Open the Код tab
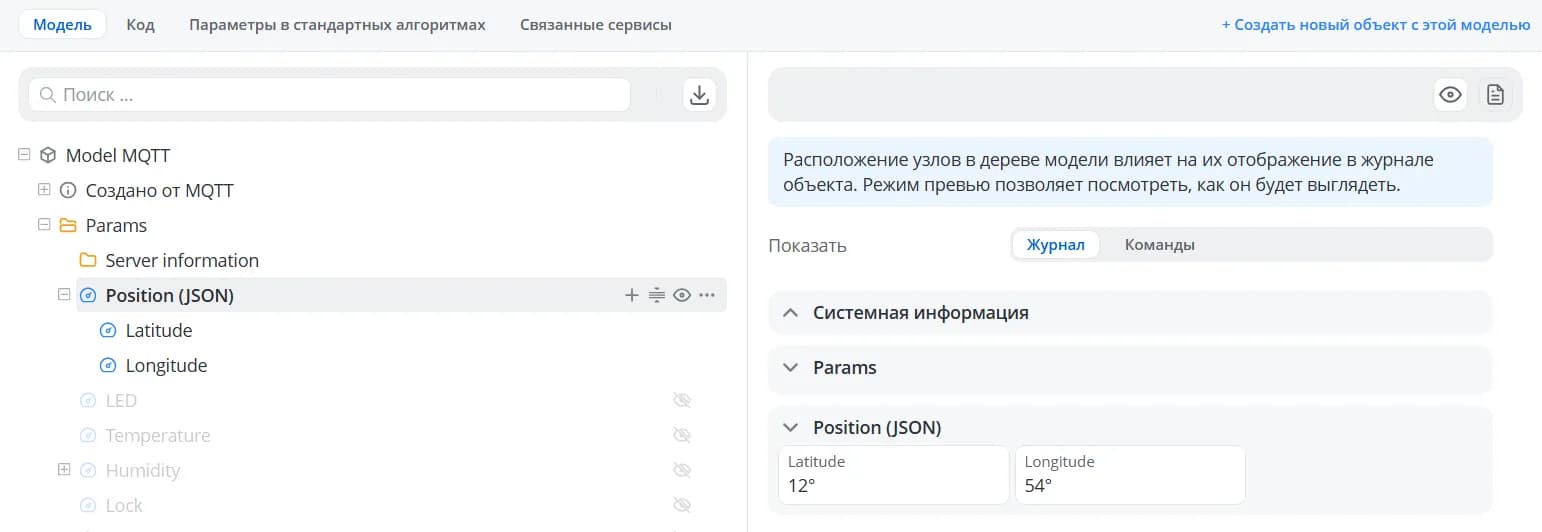 pos(140,25)
